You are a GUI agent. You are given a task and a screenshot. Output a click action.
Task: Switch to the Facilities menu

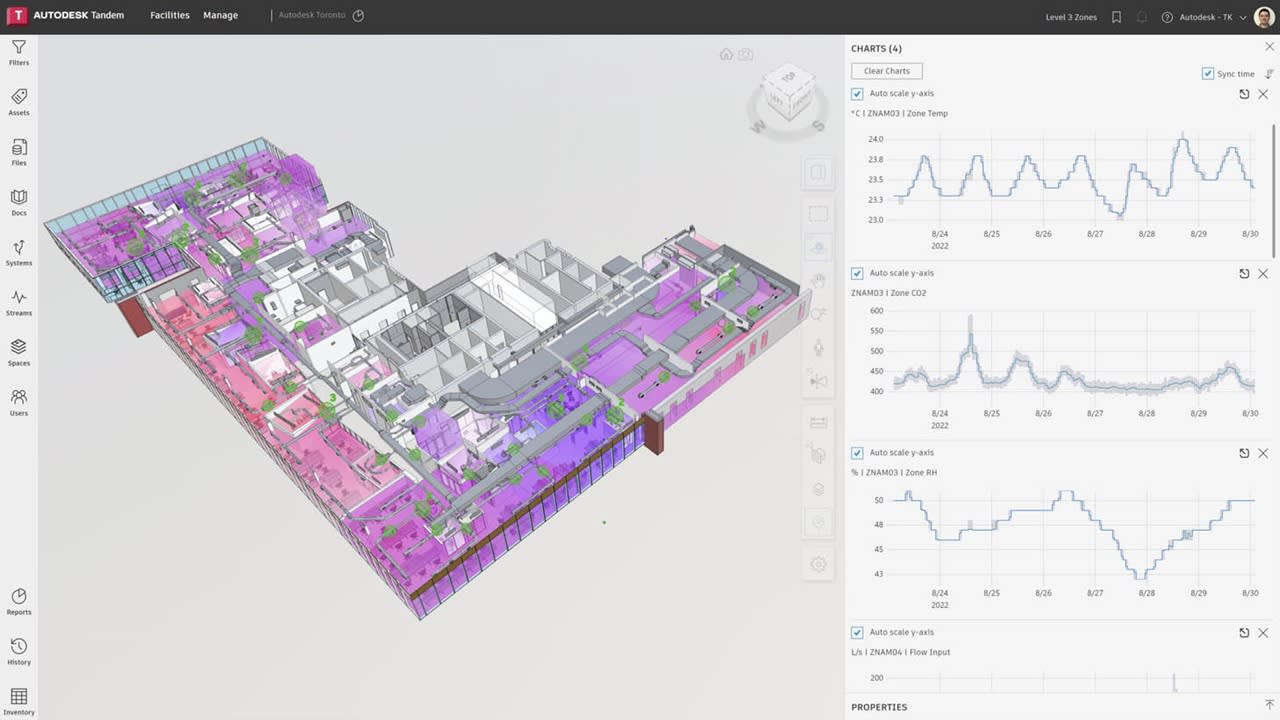169,15
